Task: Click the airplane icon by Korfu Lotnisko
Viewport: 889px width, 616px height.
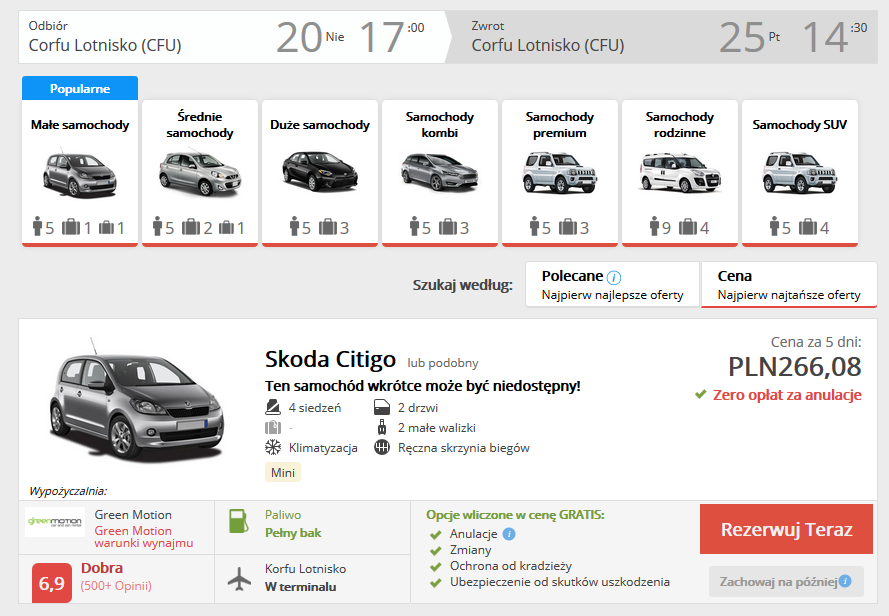Action: 239,578
